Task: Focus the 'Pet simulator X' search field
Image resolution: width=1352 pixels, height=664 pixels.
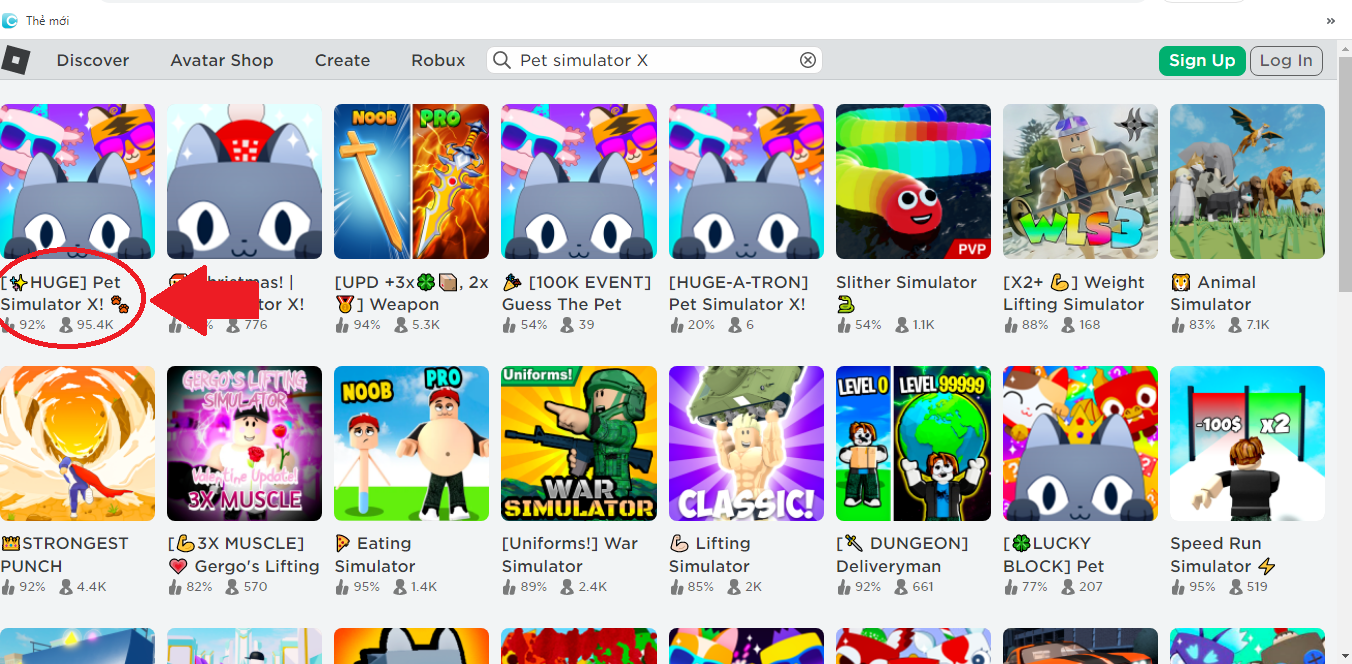Action: 655,60
